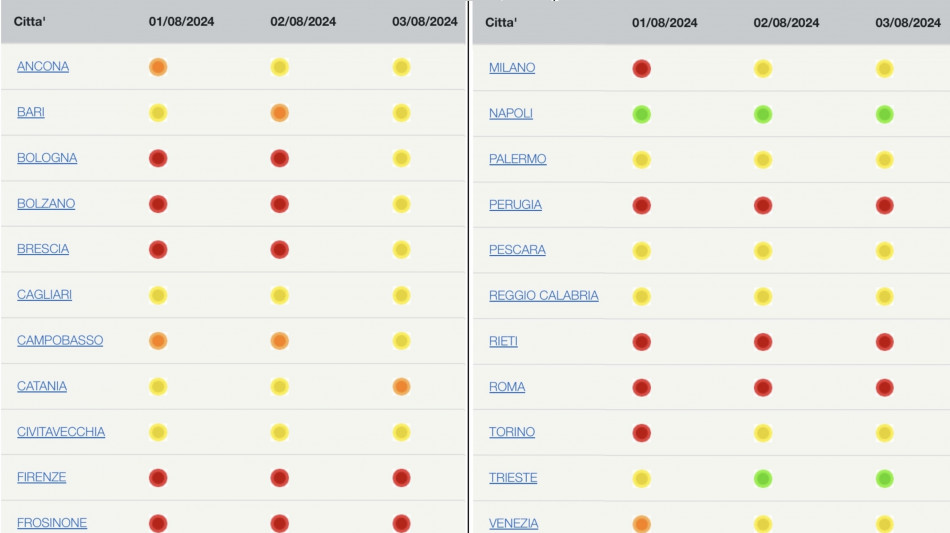This screenshot has width=950, height=533.
Task: Click the right table's 02/08/2024 column header
Action: (786, 22)
